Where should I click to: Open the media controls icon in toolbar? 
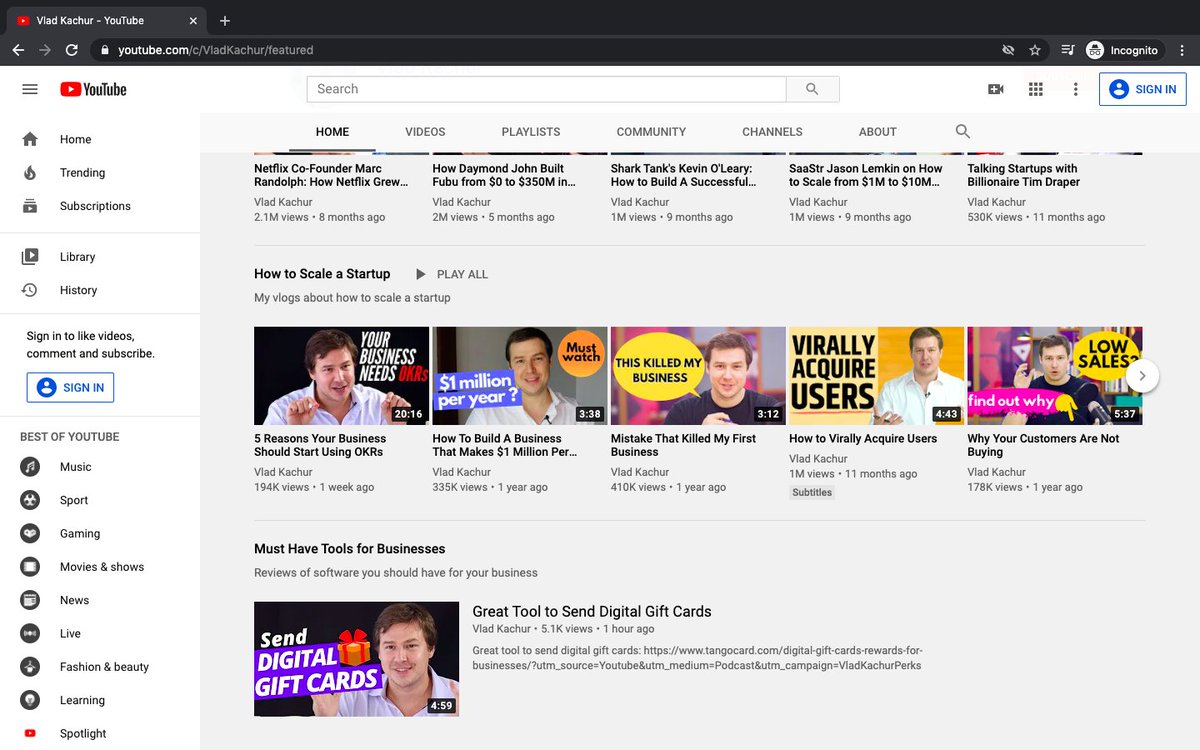[x=1067, y=50]
